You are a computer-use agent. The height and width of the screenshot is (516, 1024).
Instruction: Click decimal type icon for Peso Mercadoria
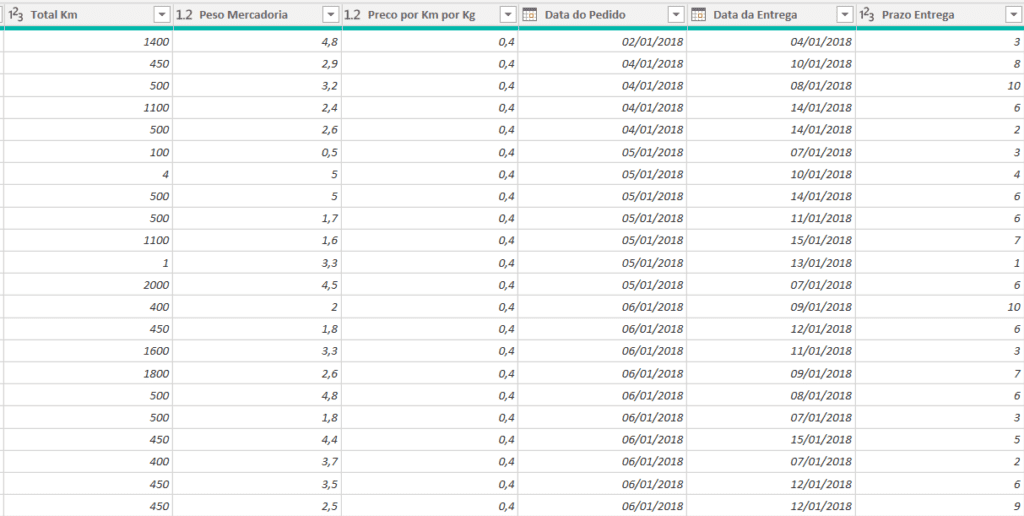pos(185,15)
